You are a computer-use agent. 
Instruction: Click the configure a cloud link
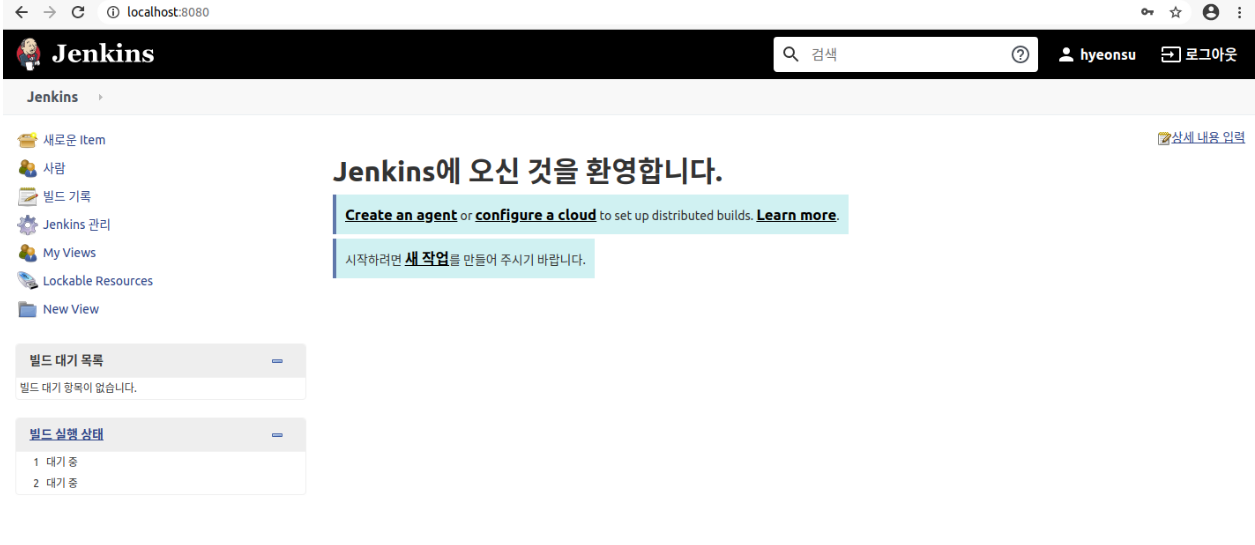pos(536,215)
